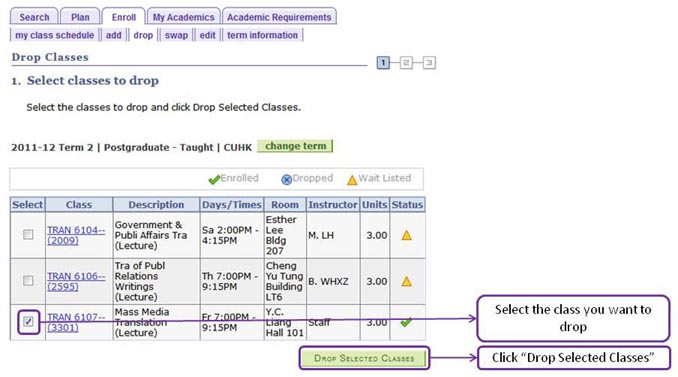Go to my class schedule subtab
This screenshot has height=377, width=678.
pos(54,35)
